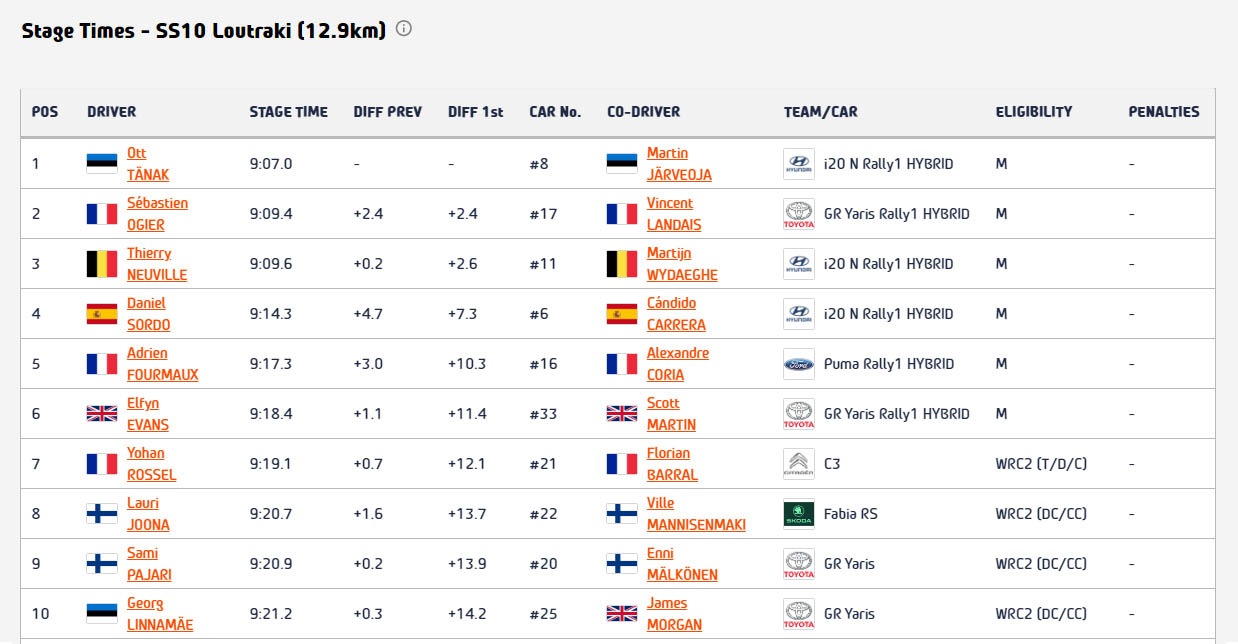Click the British flag beside Elfyn Evans

click(x=102, y=414)
